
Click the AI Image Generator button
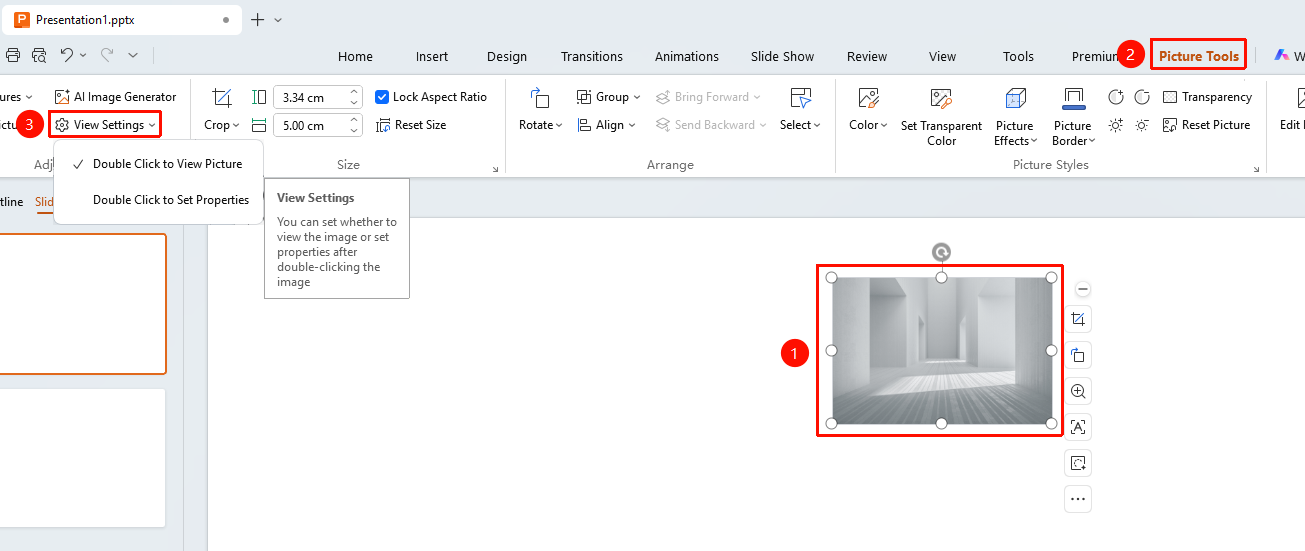click(x=115, y=97)
